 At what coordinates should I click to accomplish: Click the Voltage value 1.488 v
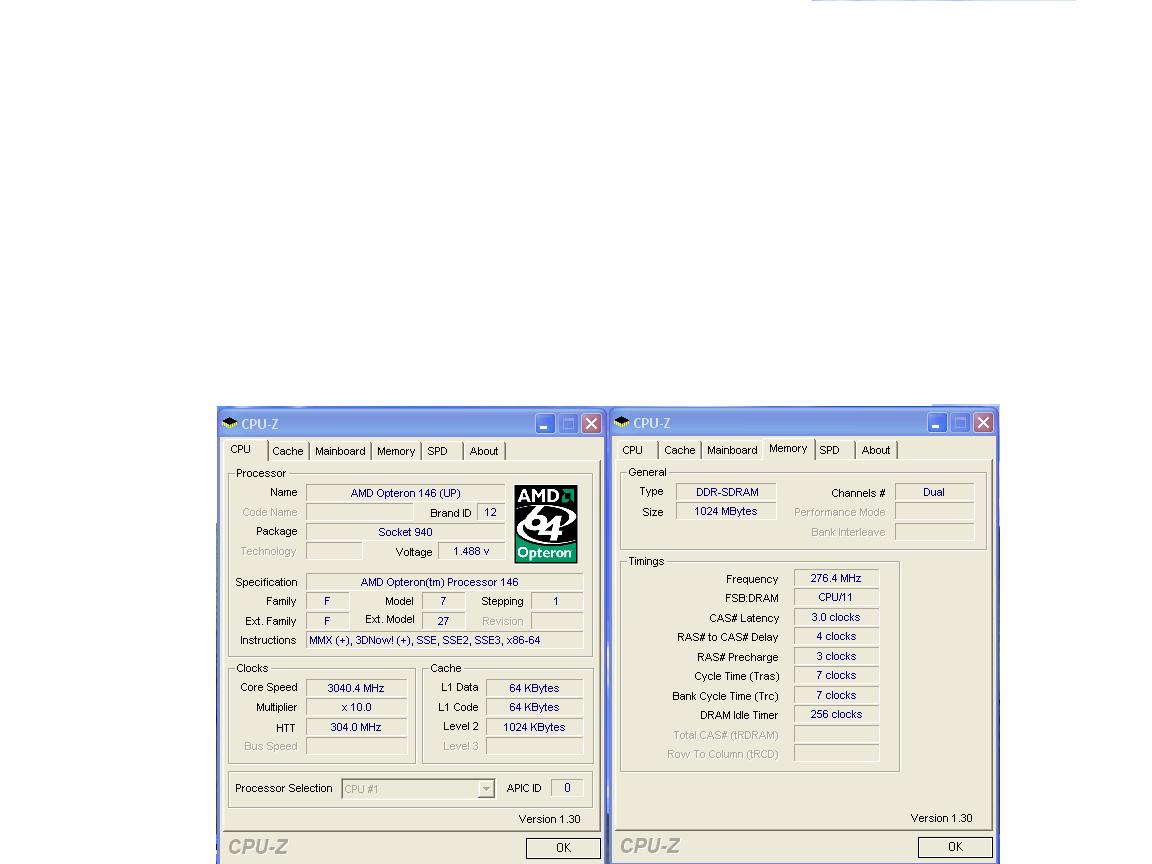point(471,551)
